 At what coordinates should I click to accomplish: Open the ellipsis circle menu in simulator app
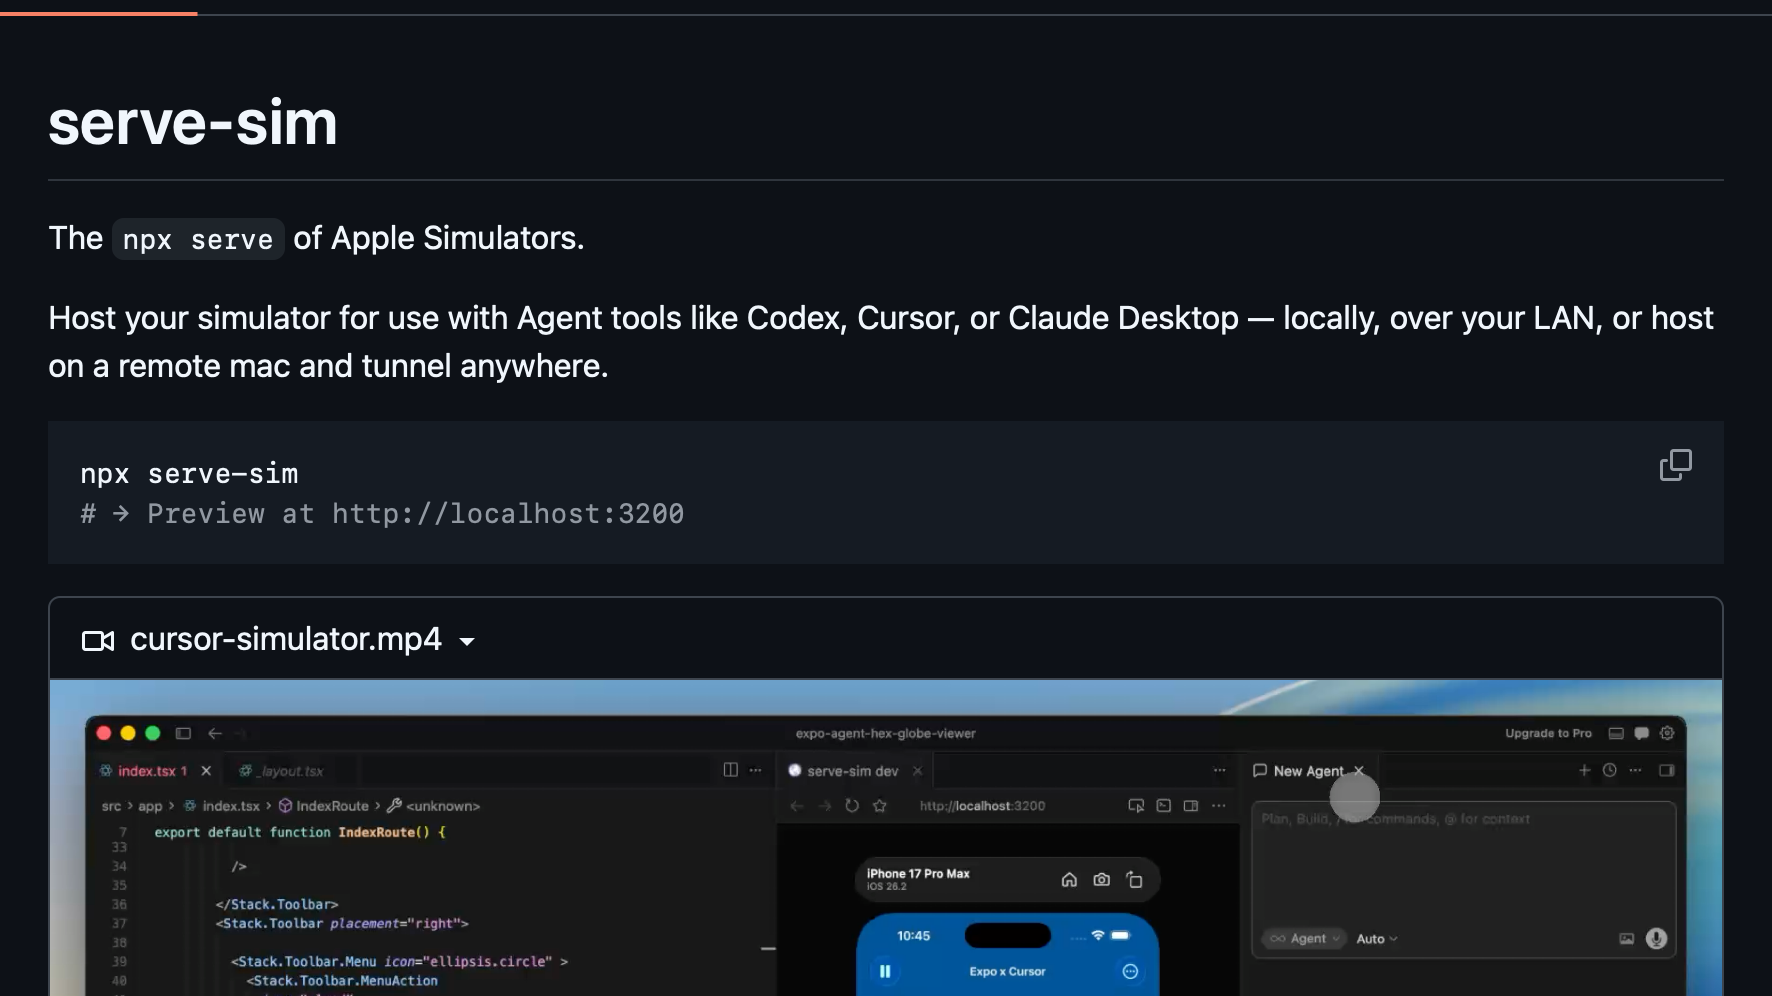pos(1130,971)
